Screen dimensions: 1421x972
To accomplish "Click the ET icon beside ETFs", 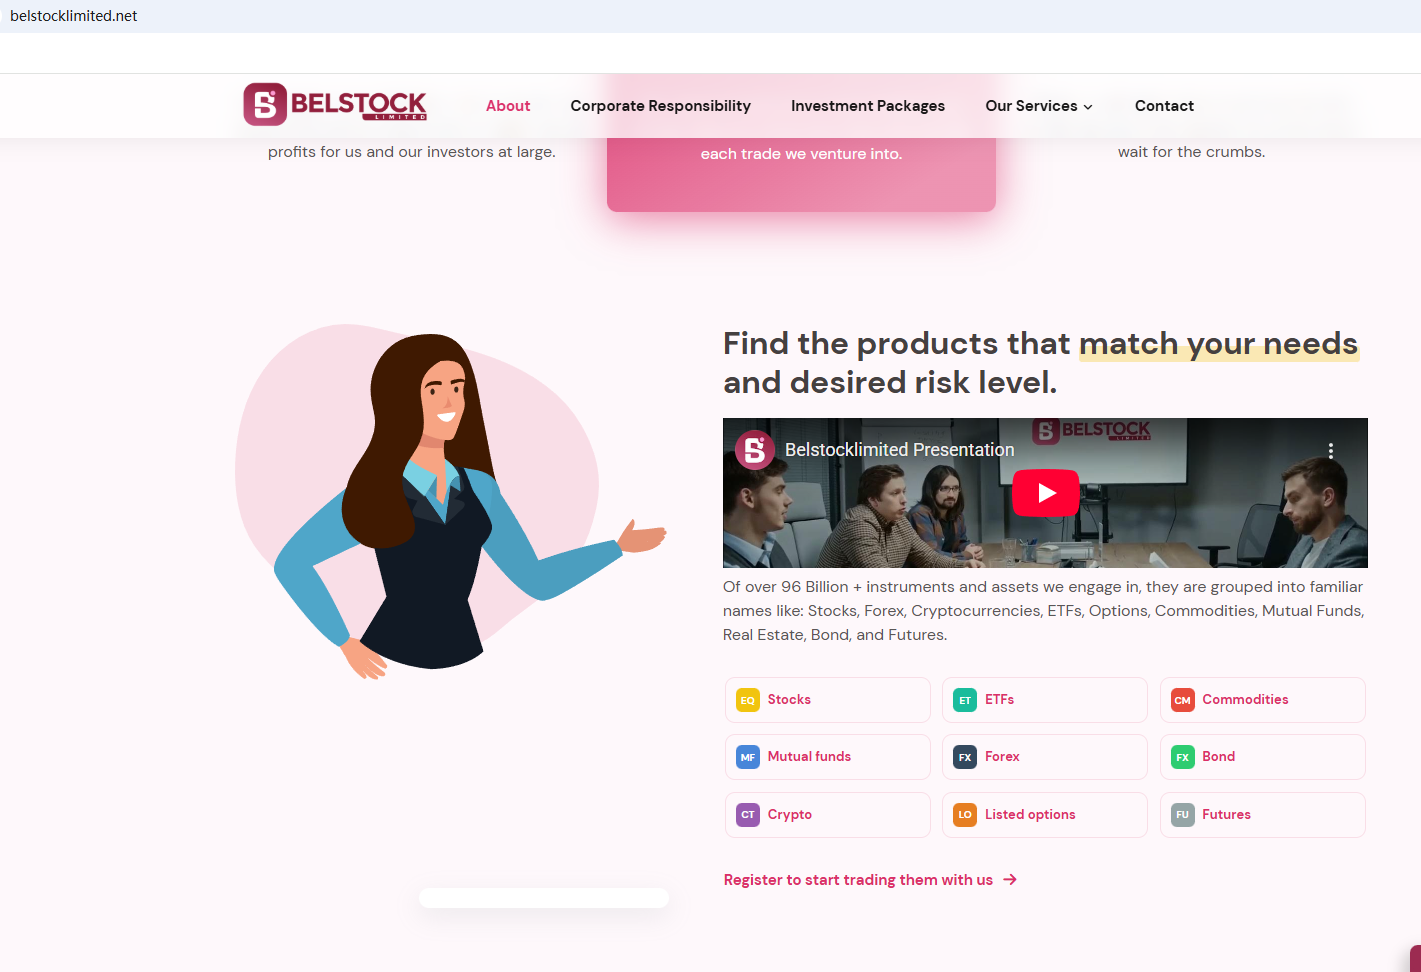I will [x=965, y=700].
